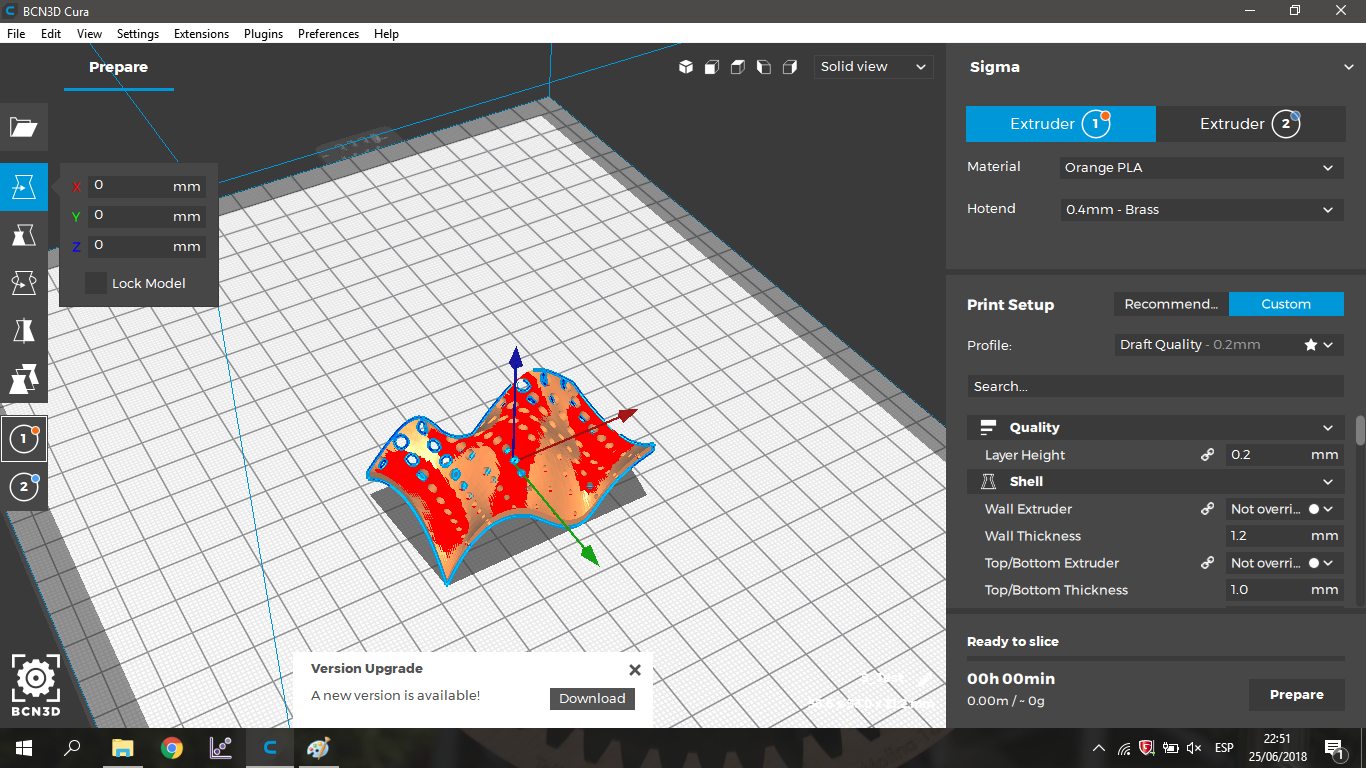
Task: Open file with the folder icon
Action: click(24, 127)
